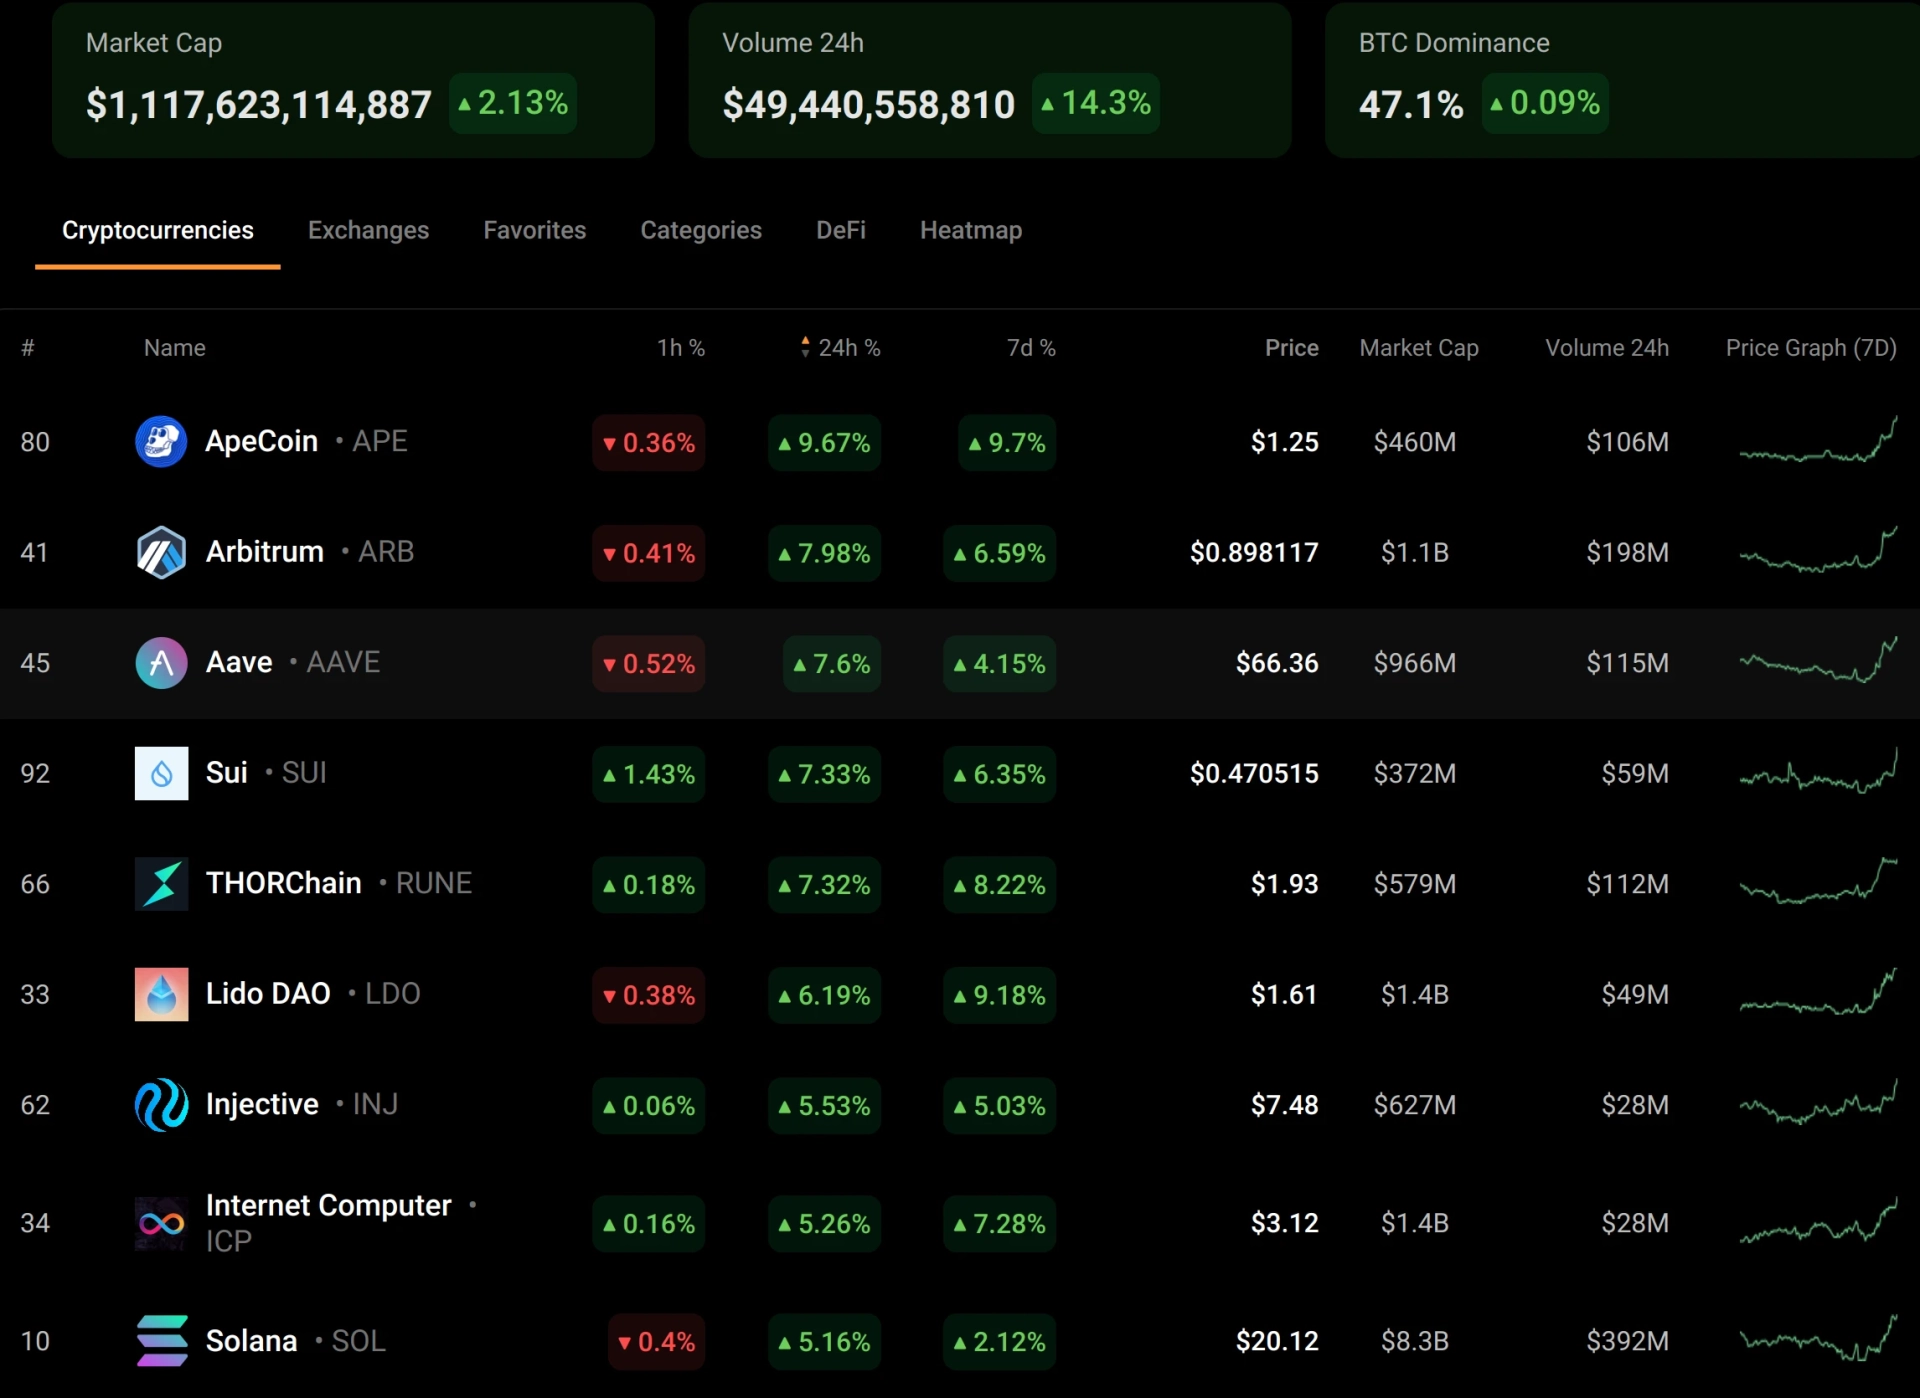Image resolution: width=1920 pixels, height=1398 pixels.
Task: Open the Sui coin page
Action: point(227,773)
